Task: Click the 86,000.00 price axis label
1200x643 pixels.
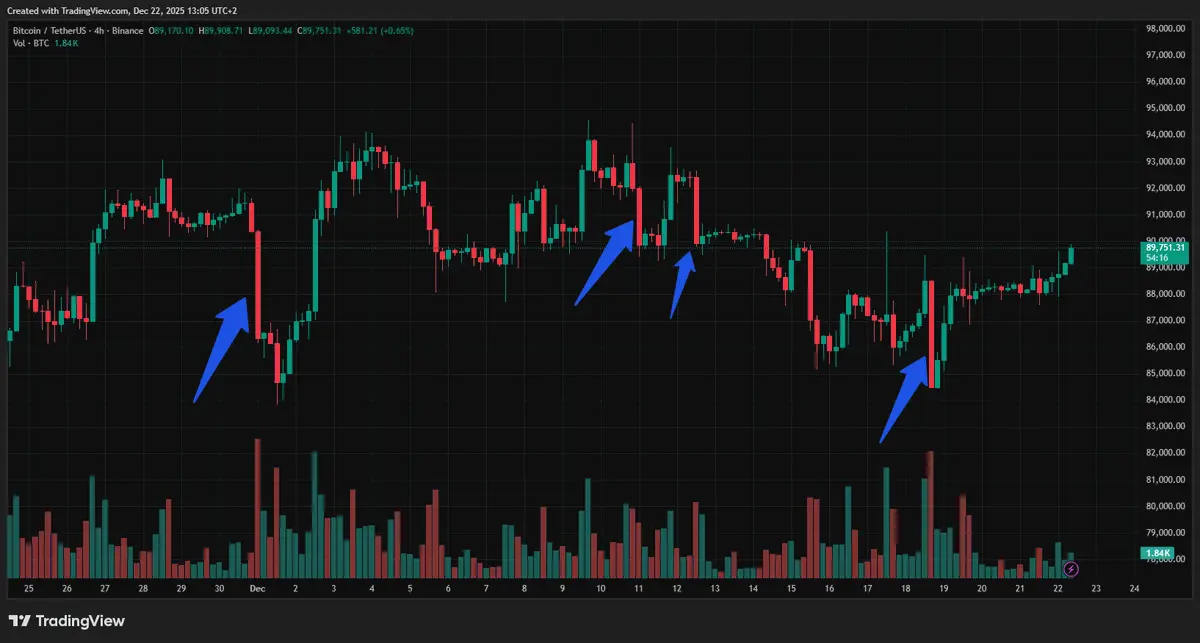Action: 1166,347
